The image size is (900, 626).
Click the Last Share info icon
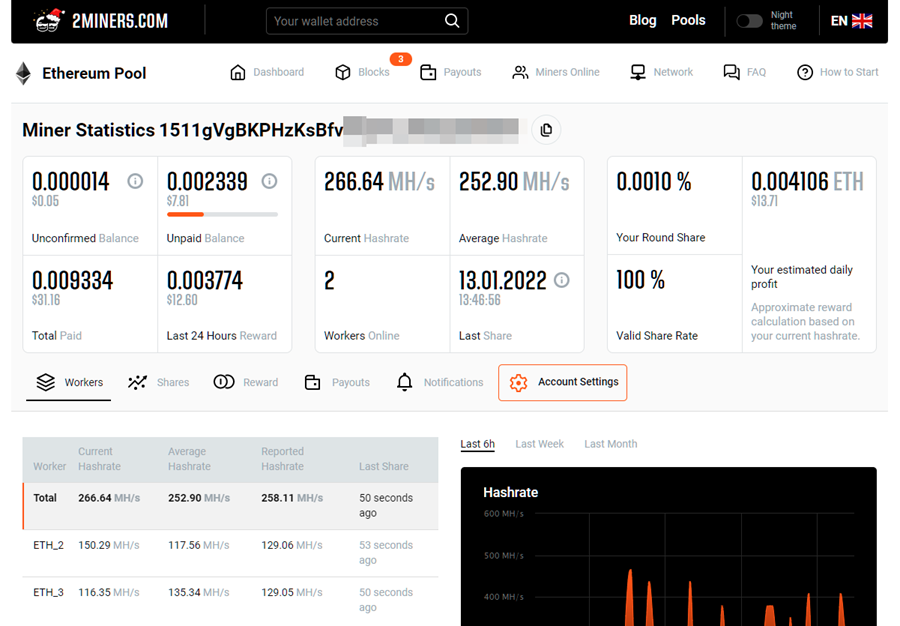click(x=562, y=280)
